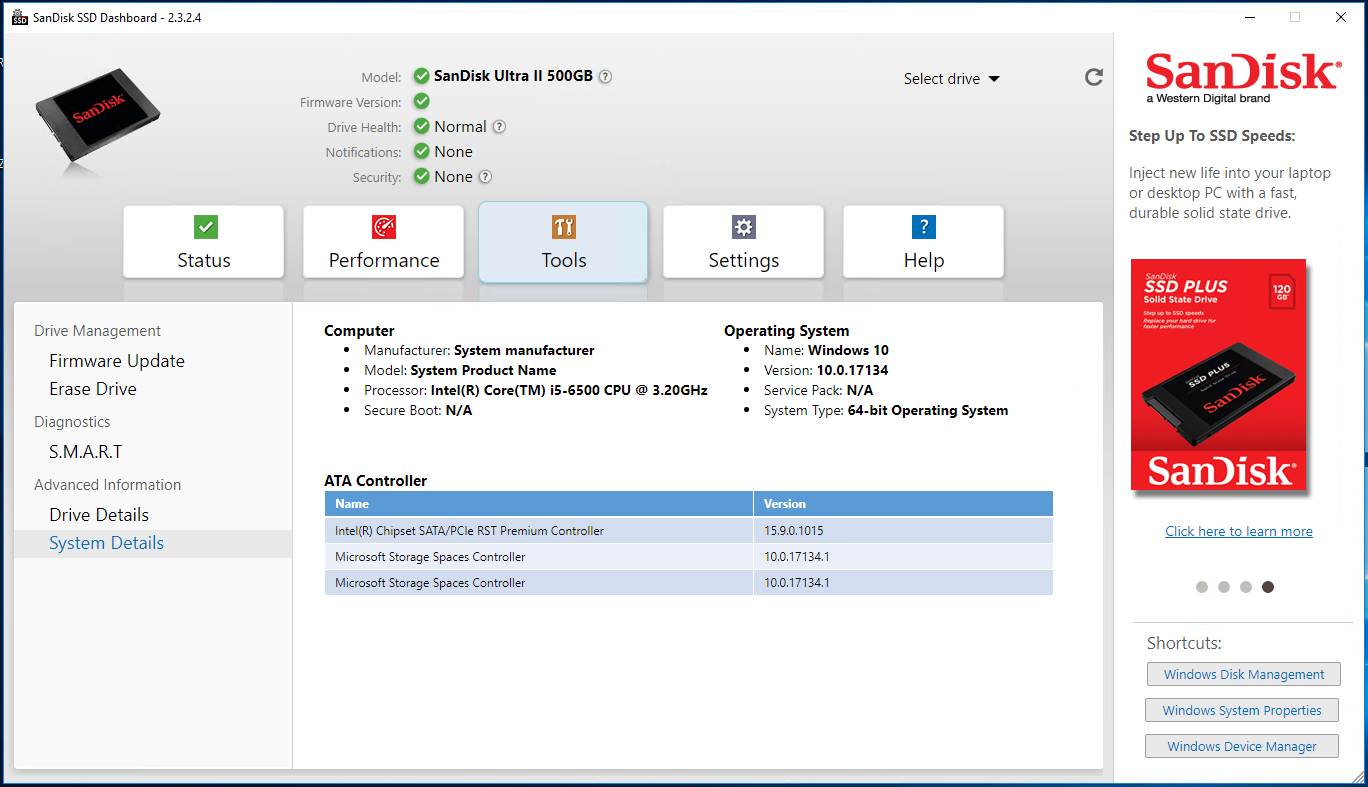Screen dimensions: 1368x787
Task: Click the Security value None
Action: point(454,177)
